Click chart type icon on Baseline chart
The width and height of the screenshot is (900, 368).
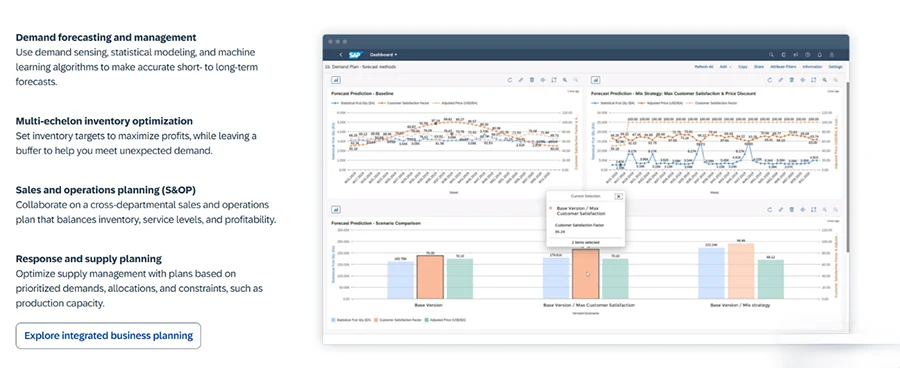pos(335,80)
